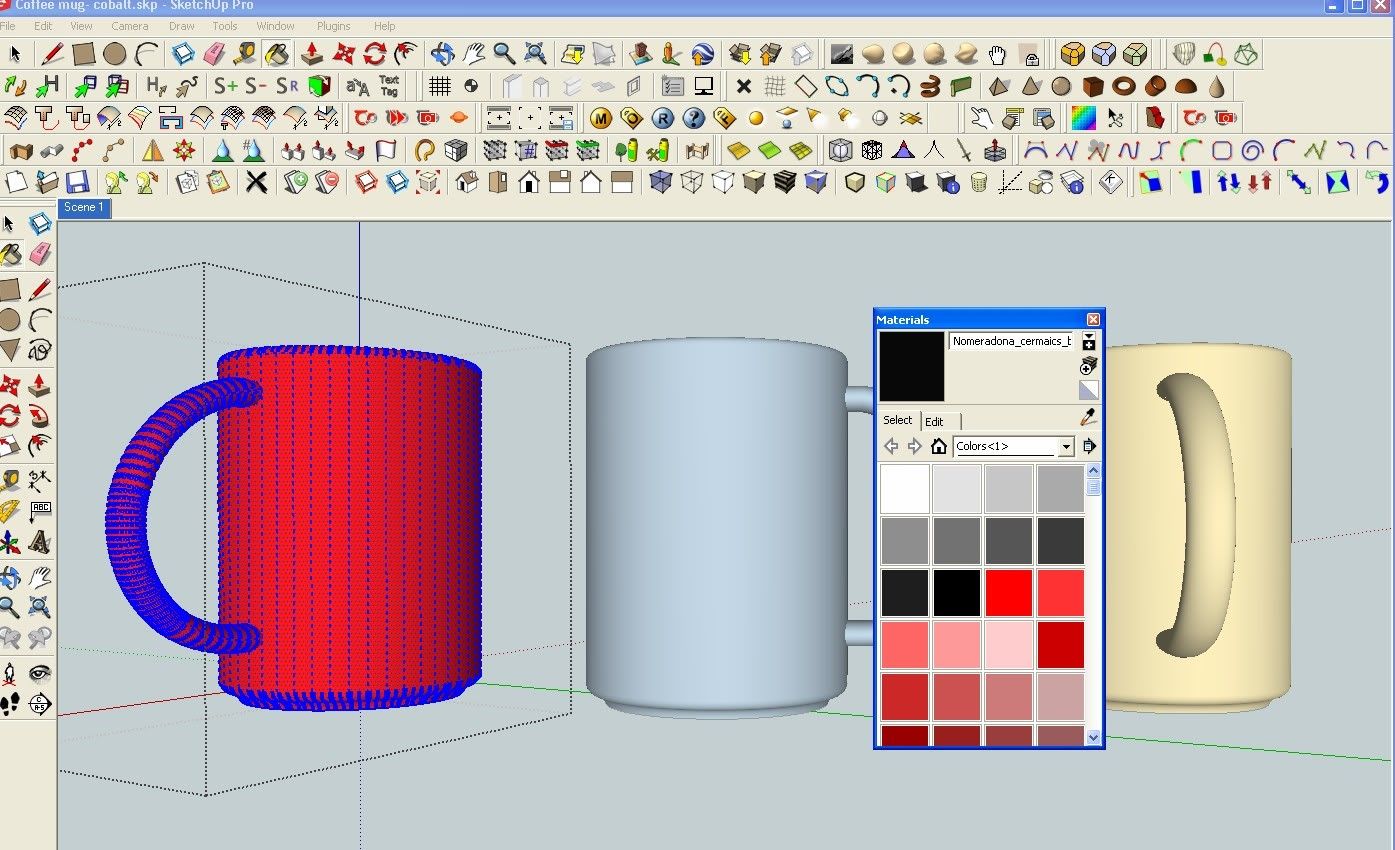Toggle wireframe face style cube icon
The image size is (1395, 850).
[x=691, y=182]
